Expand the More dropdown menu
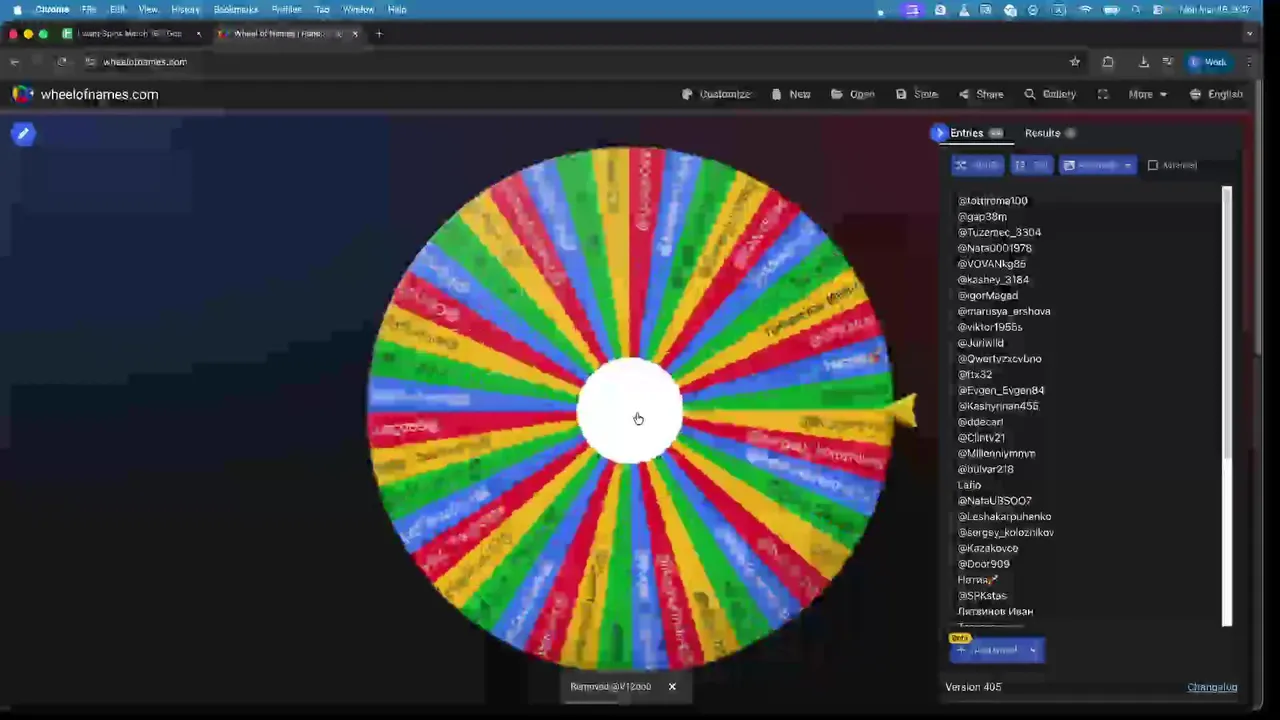This screenshot has height=720, width=1280. 1148,94
